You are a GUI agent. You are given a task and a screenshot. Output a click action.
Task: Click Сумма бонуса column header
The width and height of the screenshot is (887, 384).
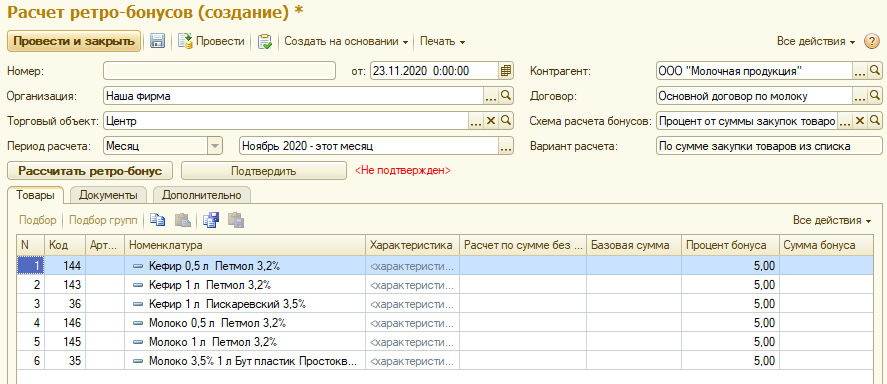(x=825, y=245)
